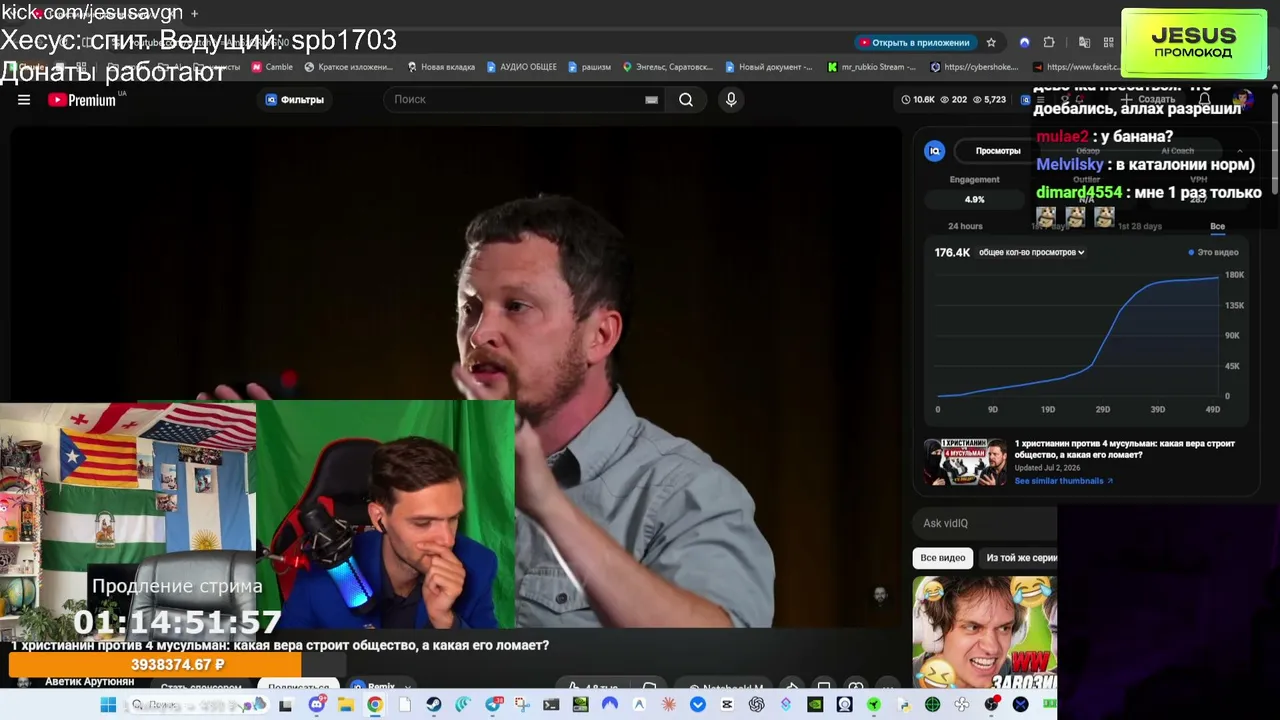Open the vidIQ Фильтры filters button
The image size is (1280, 720).
point(294,100)
